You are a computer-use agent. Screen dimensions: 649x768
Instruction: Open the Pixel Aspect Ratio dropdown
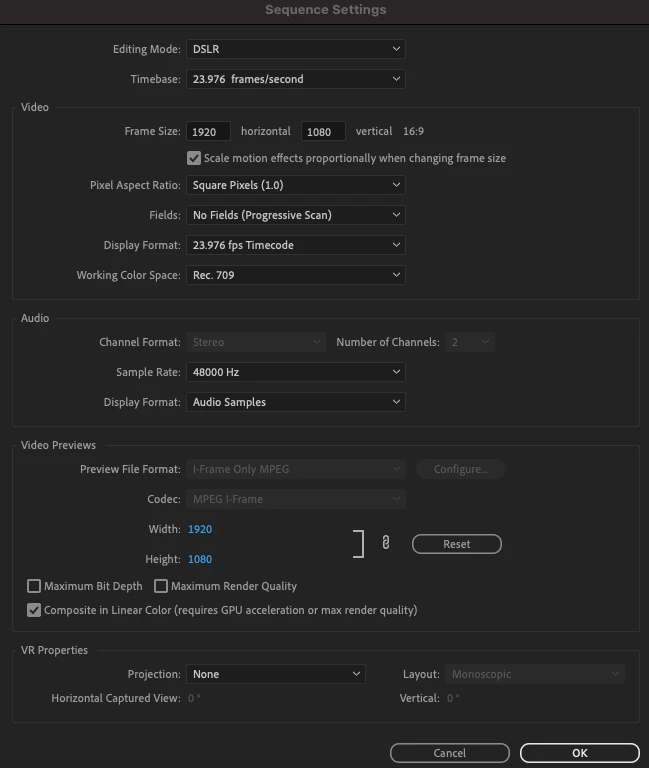[x=295, y=185]
